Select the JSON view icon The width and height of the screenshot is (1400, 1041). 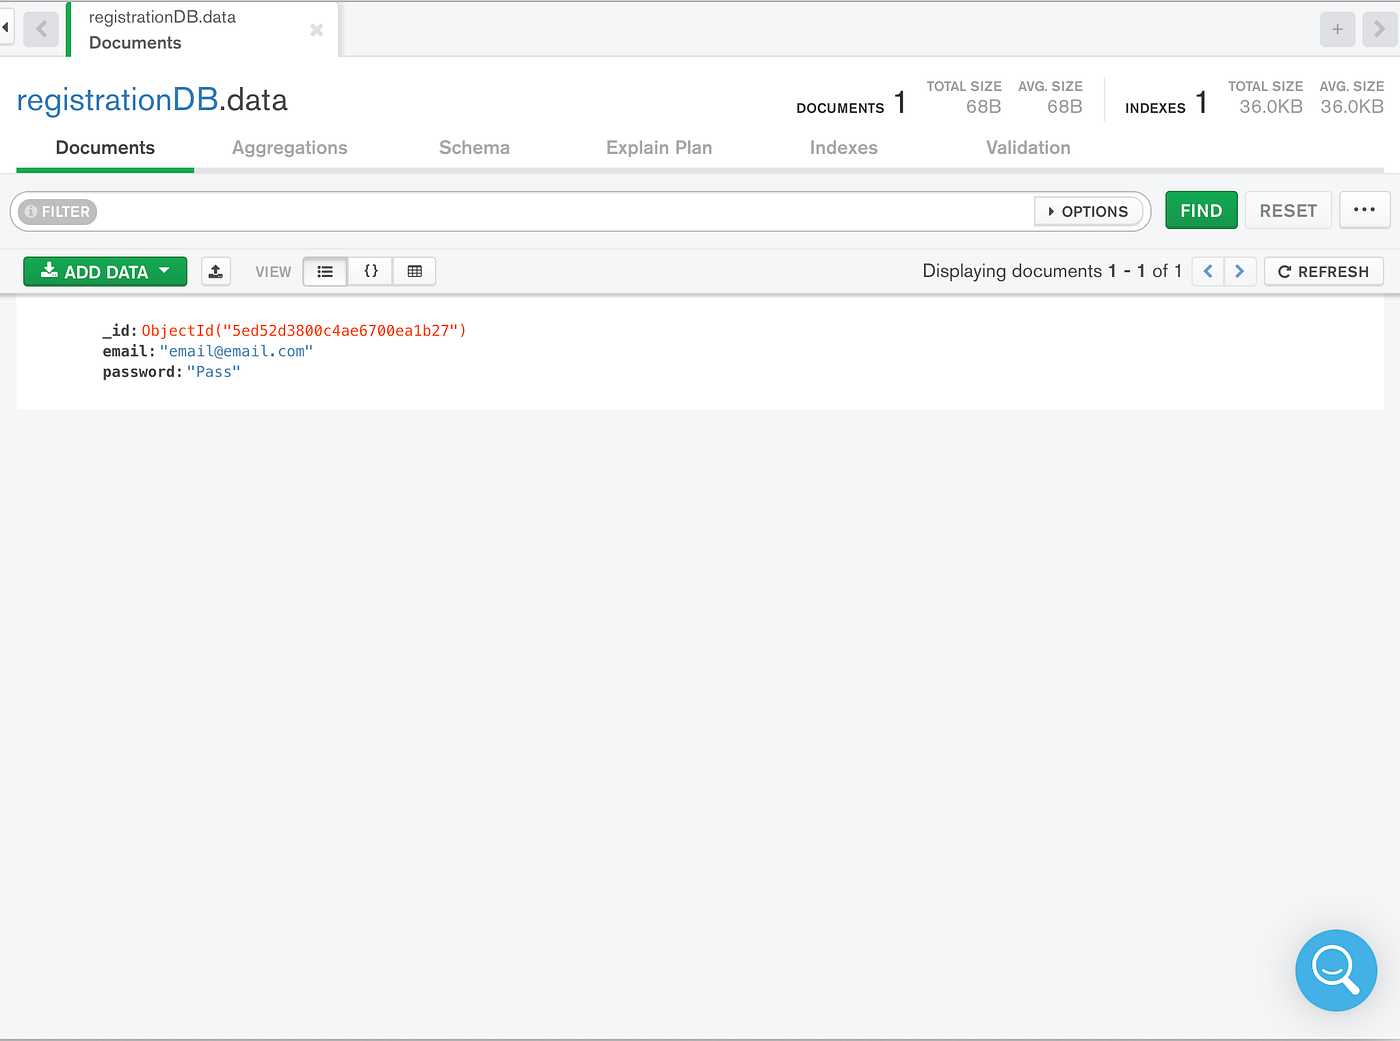coord(370,271)
